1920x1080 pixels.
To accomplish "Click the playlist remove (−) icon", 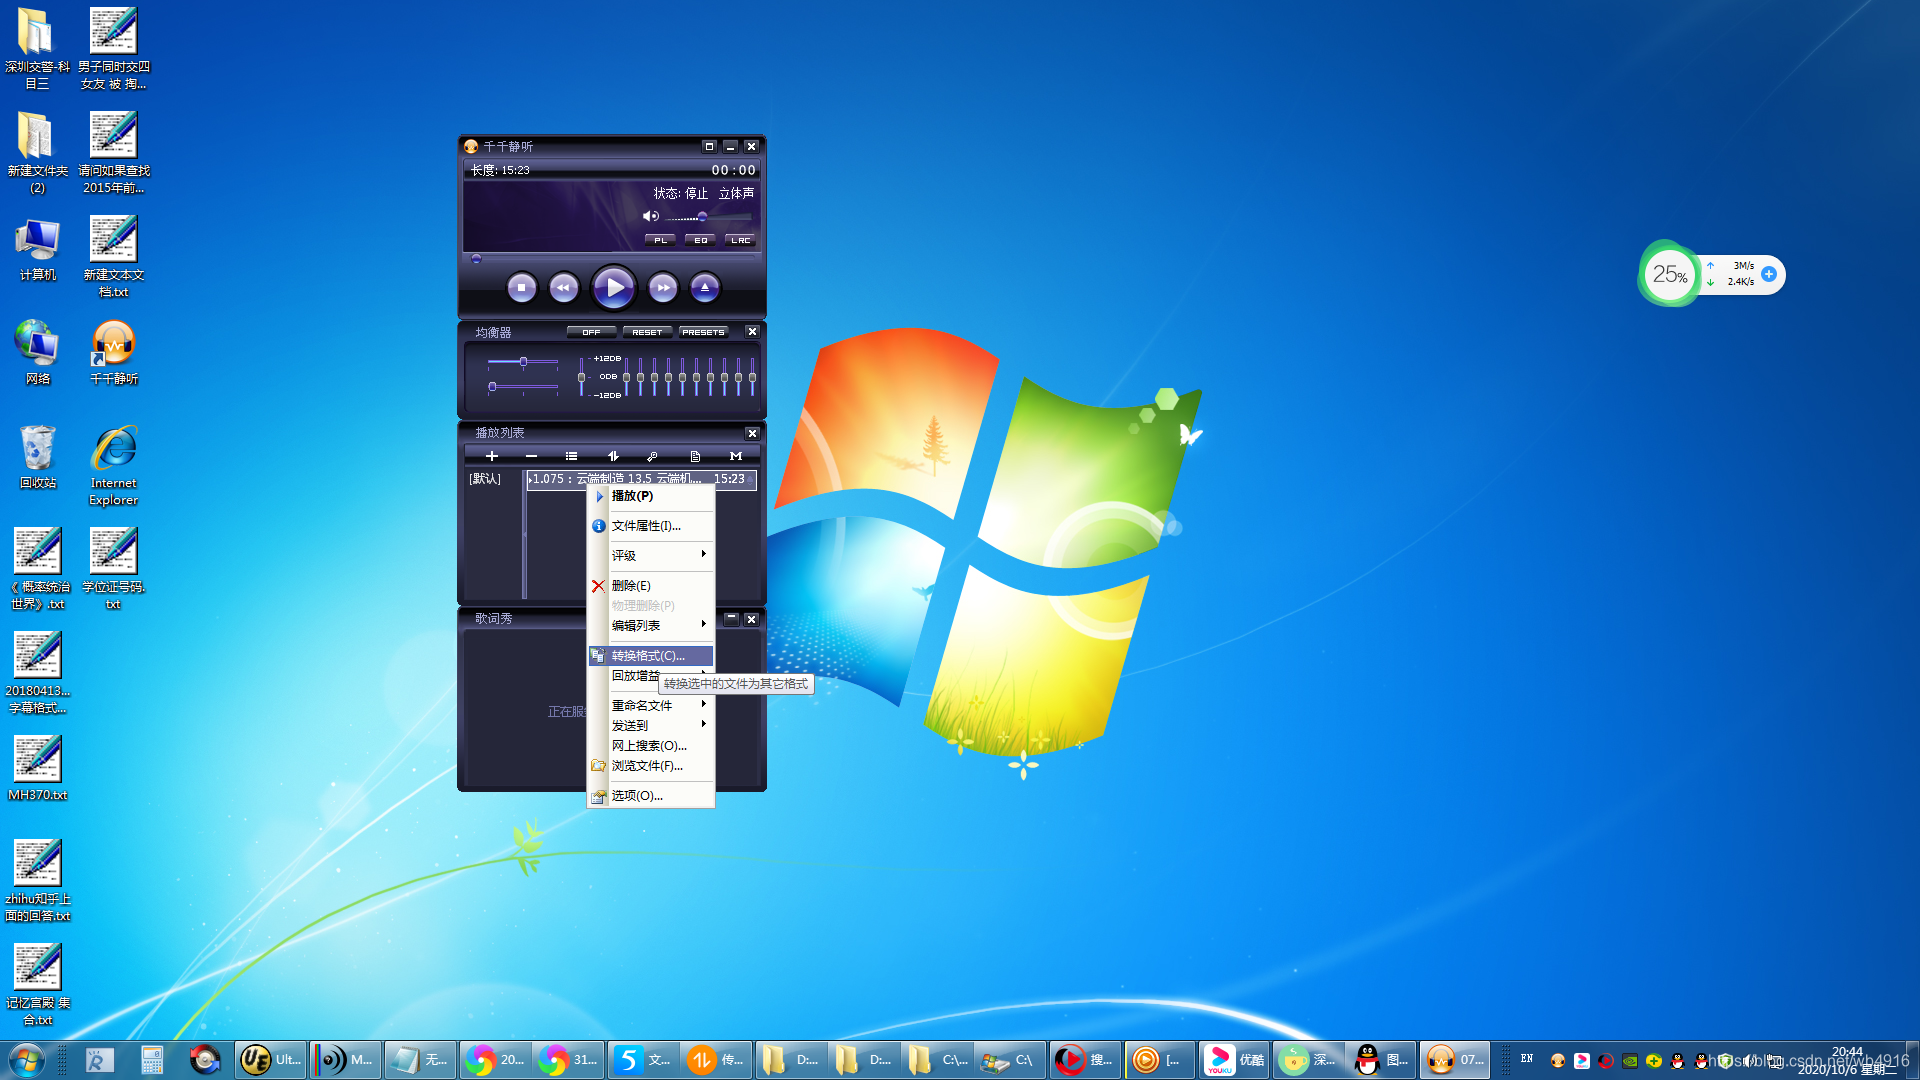I will [531, 456].
